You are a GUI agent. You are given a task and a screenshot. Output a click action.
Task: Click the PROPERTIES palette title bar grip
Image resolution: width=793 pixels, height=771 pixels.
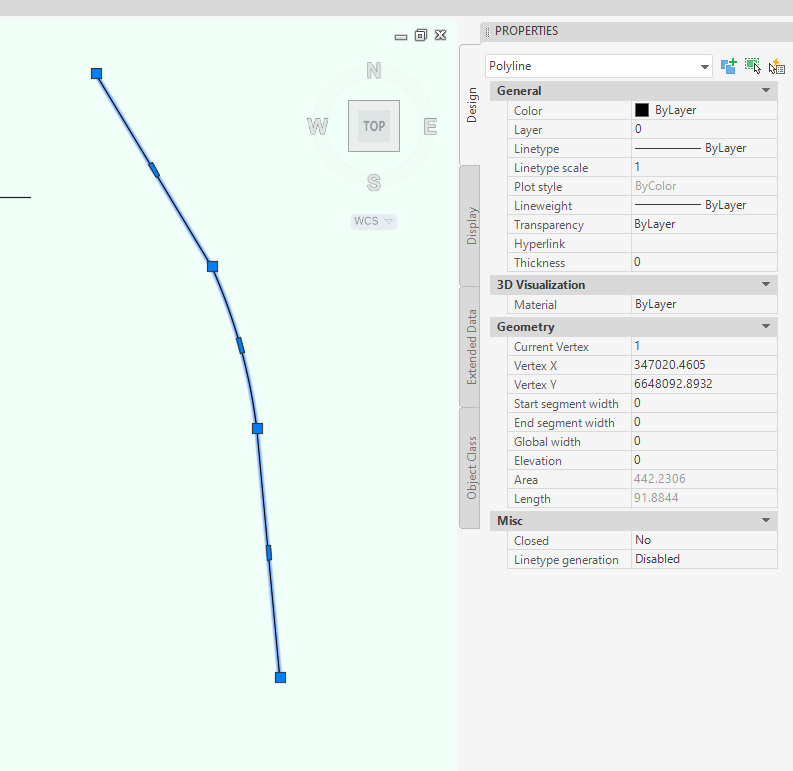click(x=488, y=32)
